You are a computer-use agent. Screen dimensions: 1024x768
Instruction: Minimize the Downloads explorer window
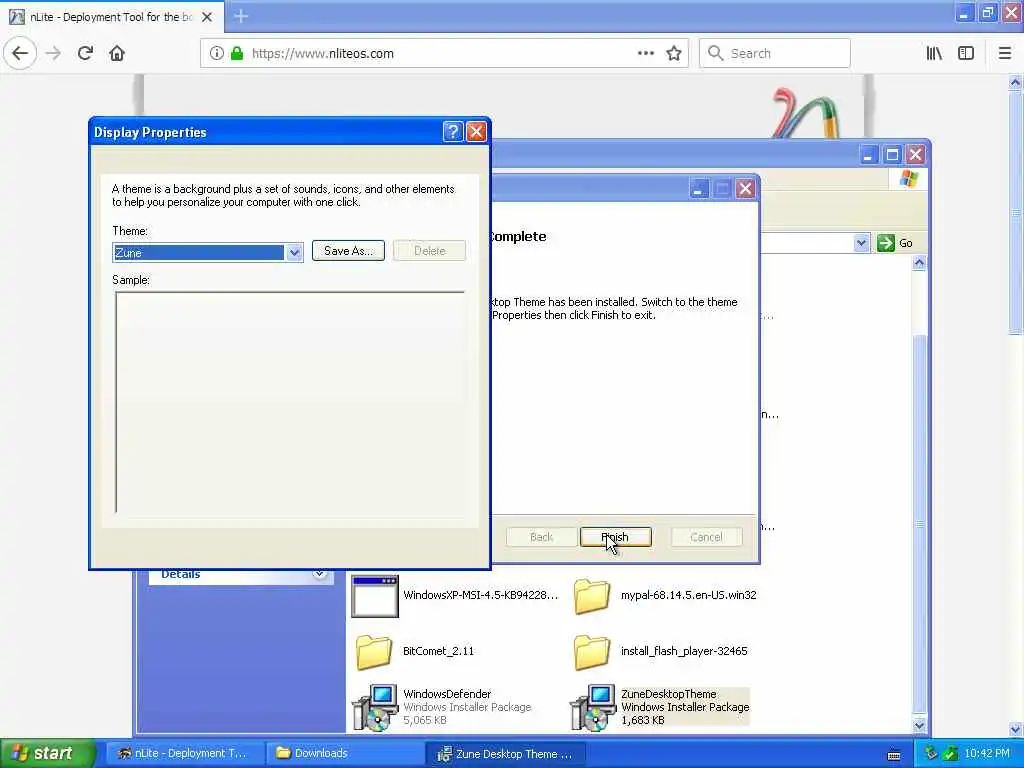868,155
